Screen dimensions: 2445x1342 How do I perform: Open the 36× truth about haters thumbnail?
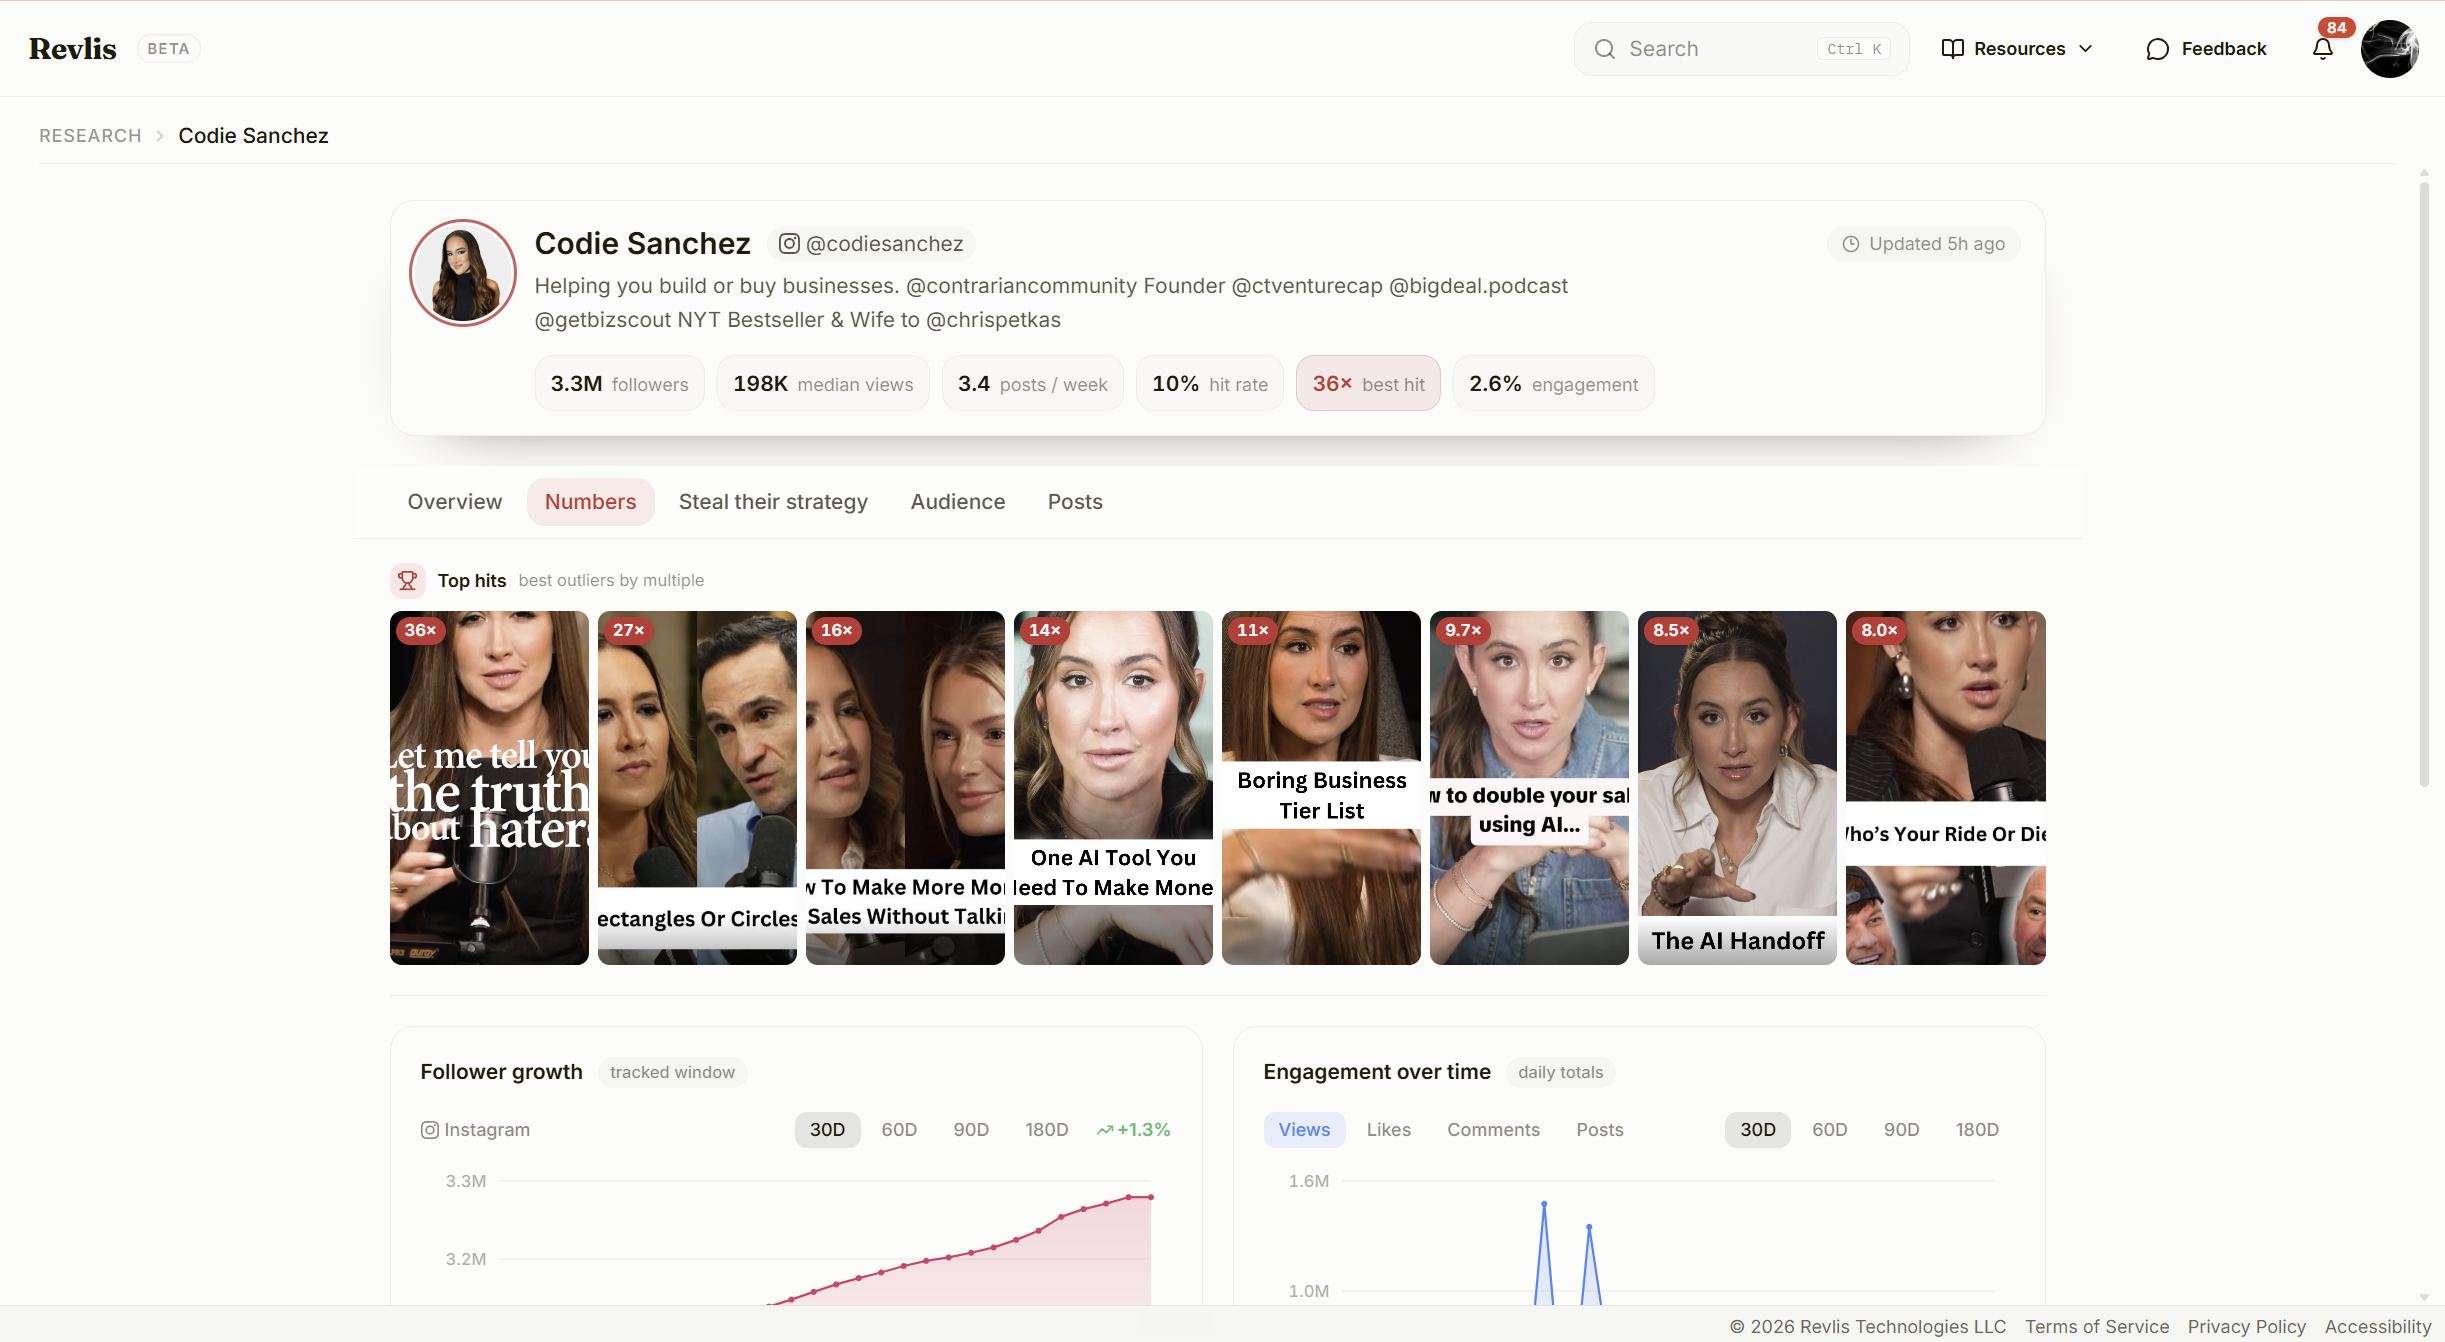pos(489,788)
